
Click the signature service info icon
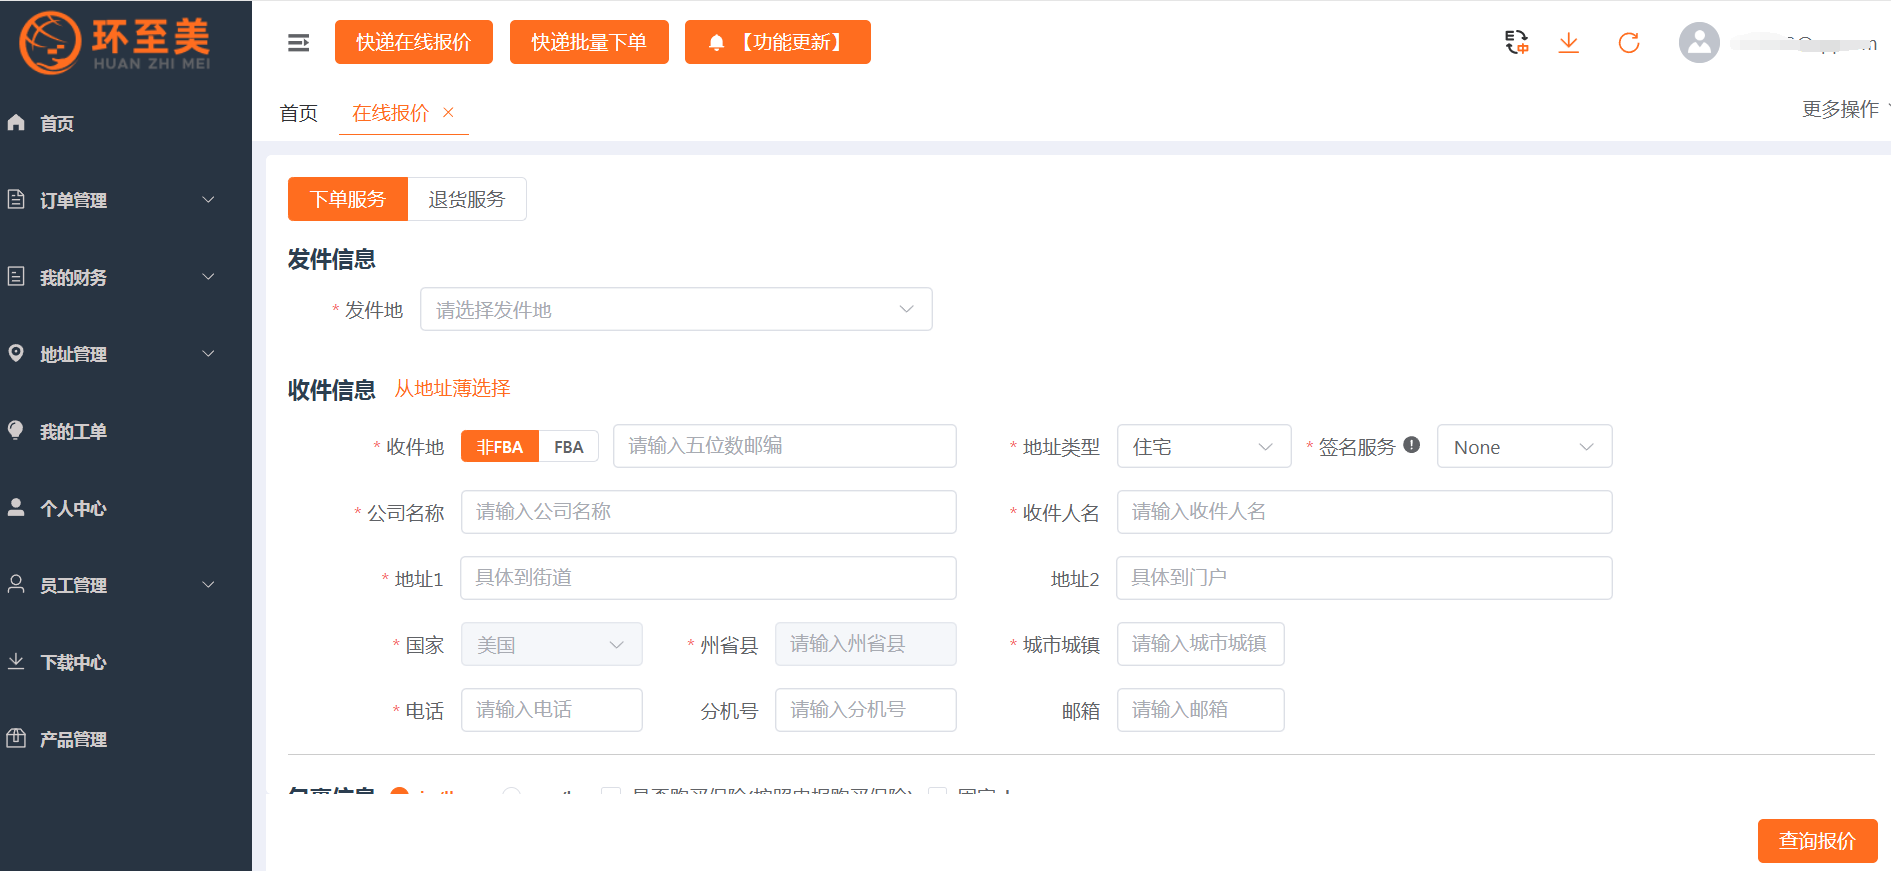point(1411,445)
